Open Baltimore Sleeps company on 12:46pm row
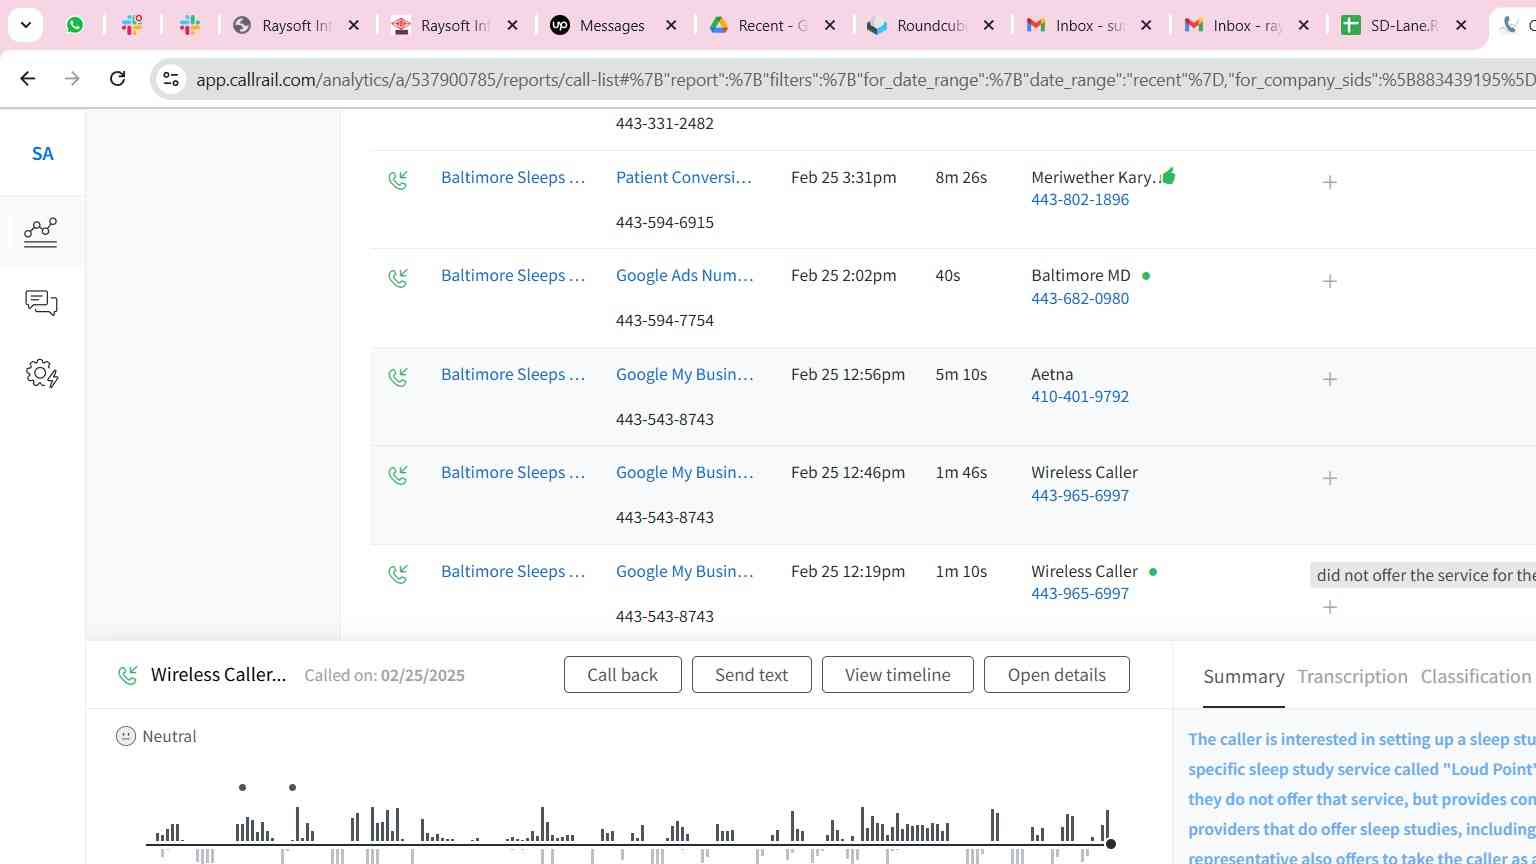 tap(513, 472)
